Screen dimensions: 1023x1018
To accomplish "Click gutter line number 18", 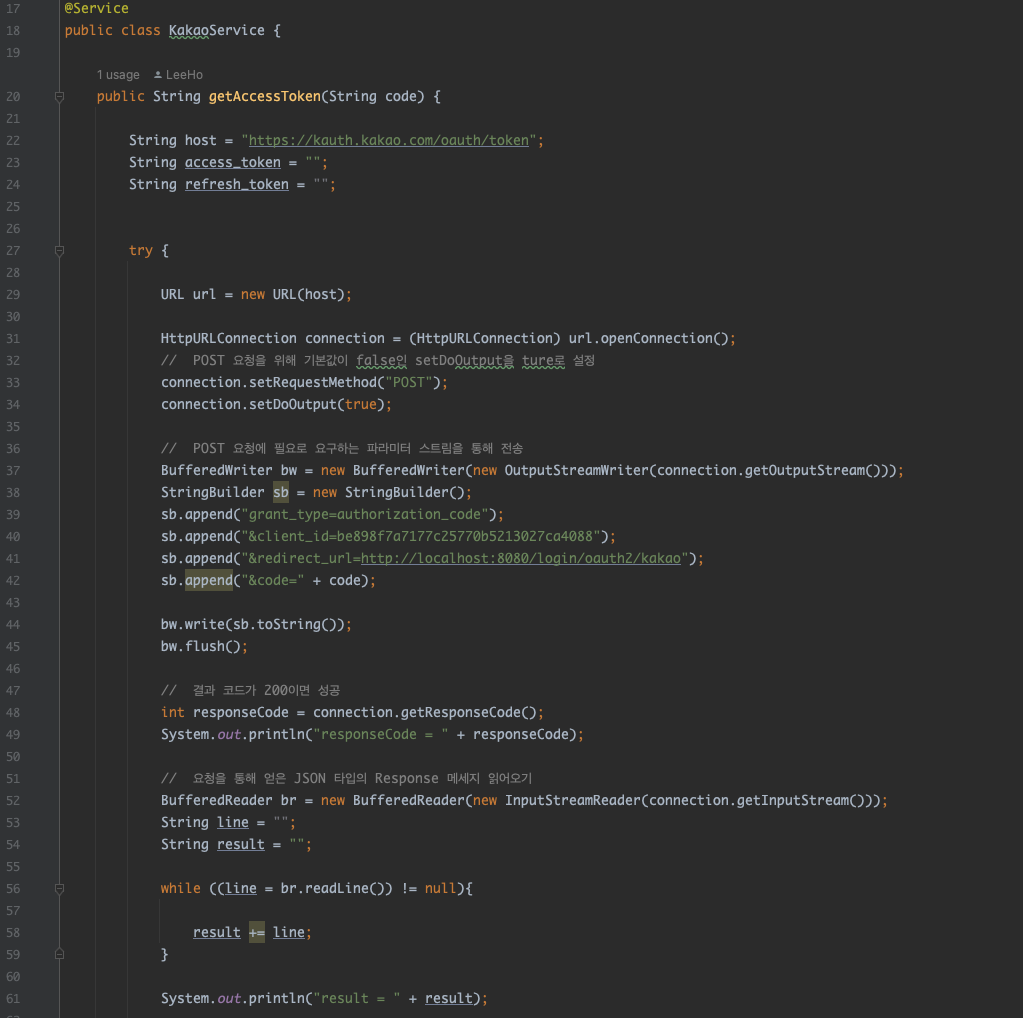I will click(x=13, y=31).
